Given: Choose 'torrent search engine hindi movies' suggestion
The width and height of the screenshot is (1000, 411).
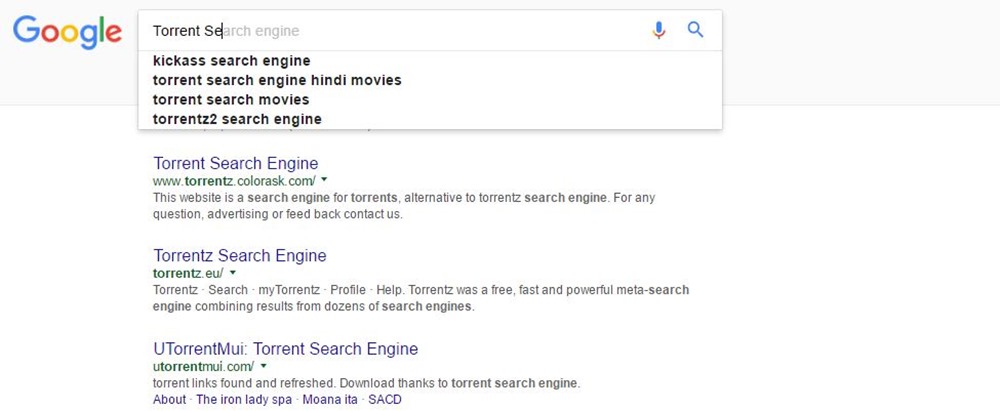Looking at the screenshot, I should pos(277,80).
